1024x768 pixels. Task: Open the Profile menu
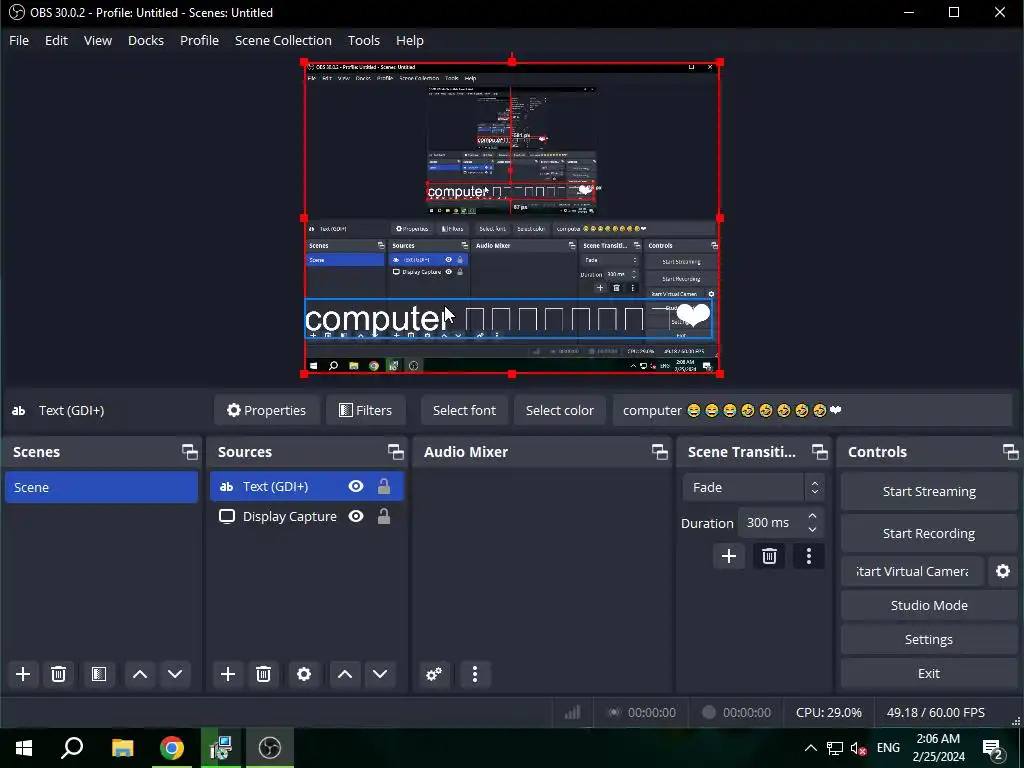[199, 40]
